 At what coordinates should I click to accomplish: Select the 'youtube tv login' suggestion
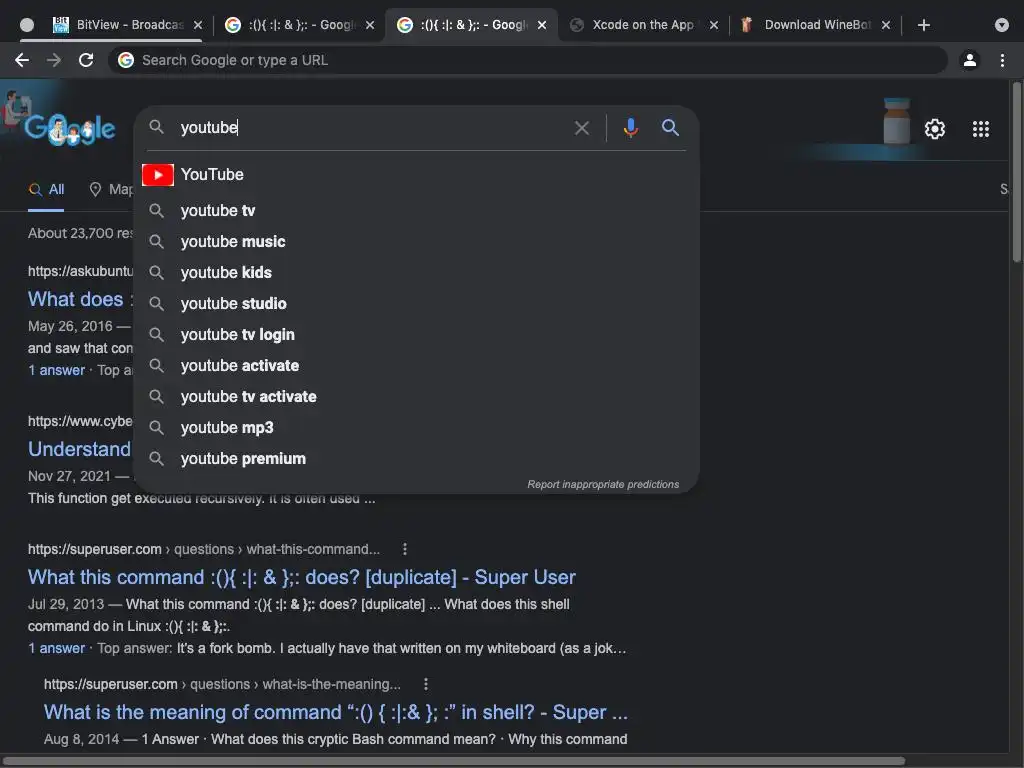point(417,334)
